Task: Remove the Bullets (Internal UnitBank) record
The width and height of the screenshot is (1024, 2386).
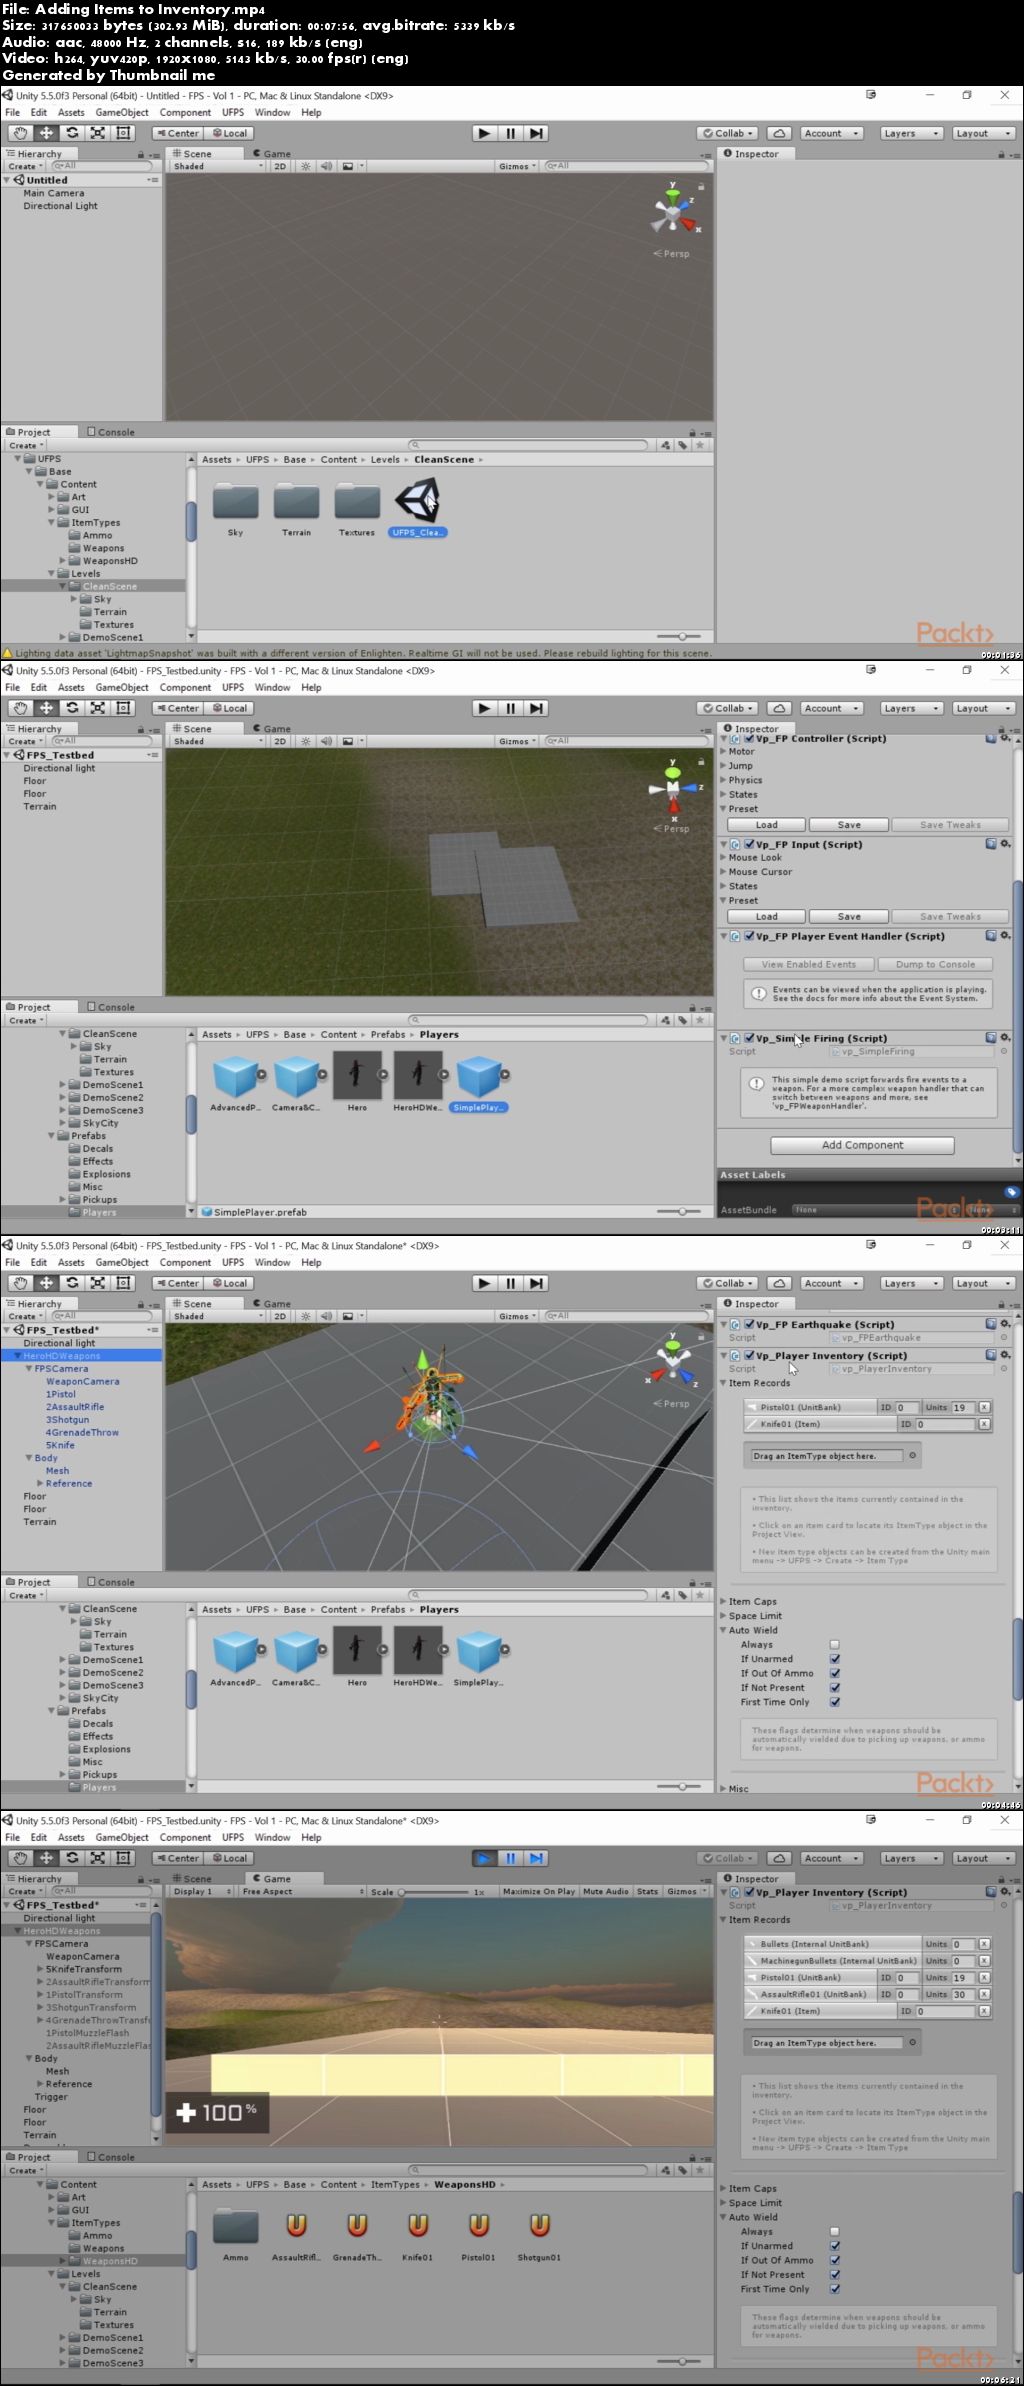Action: (984, 1944)
